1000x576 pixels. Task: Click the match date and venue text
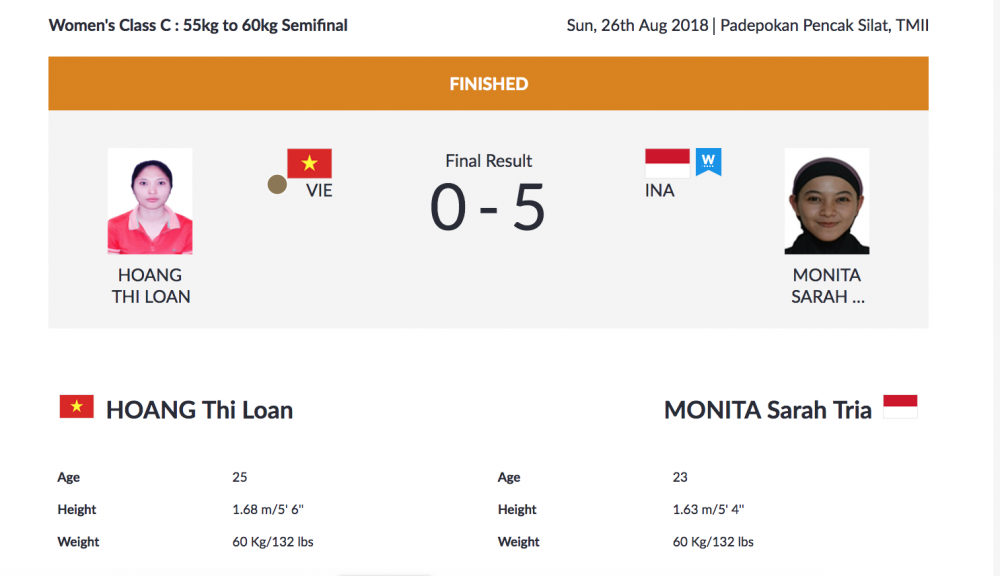click(x=747, y=25)
